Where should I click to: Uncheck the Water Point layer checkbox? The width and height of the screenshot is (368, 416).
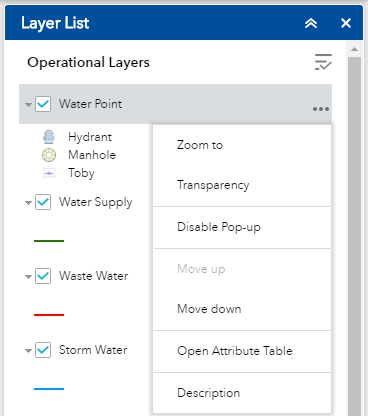point(43,104)
